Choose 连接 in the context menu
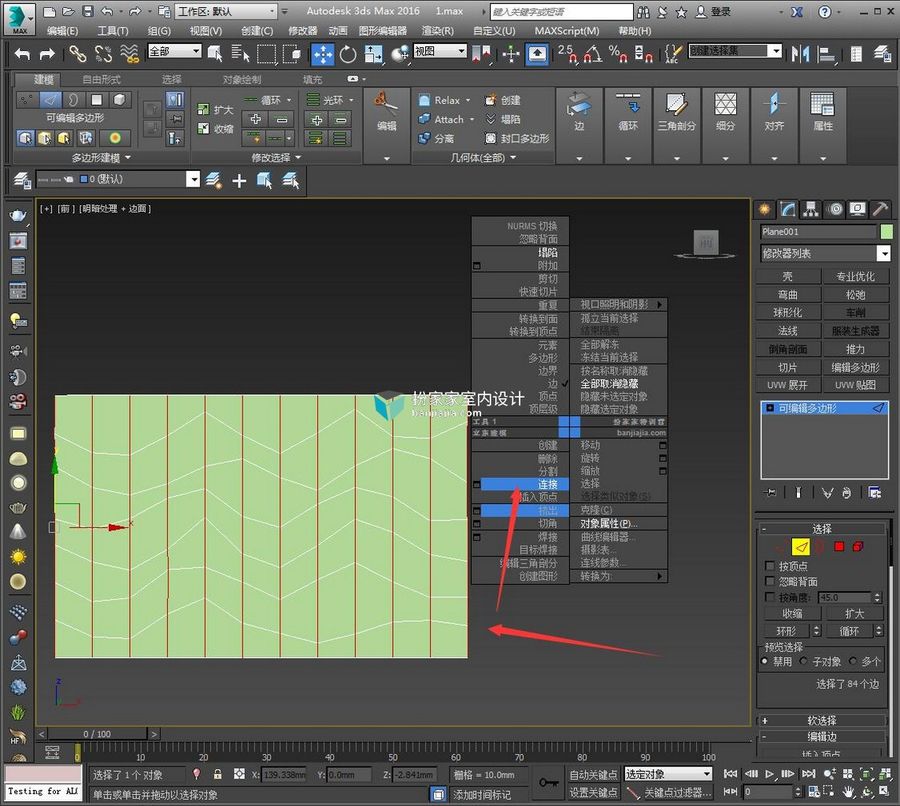The width and height of the screenshot is (900, 806). pos(524,484)
